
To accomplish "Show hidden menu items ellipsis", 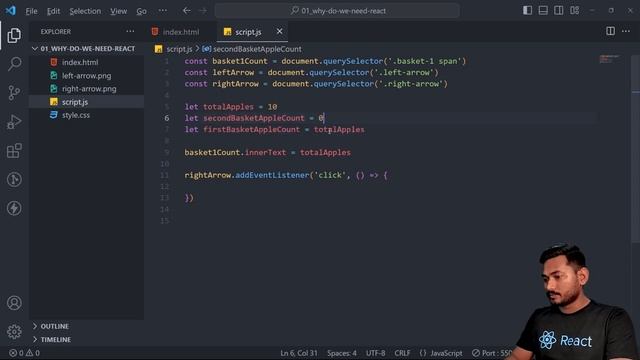I will tap(162, 11).
